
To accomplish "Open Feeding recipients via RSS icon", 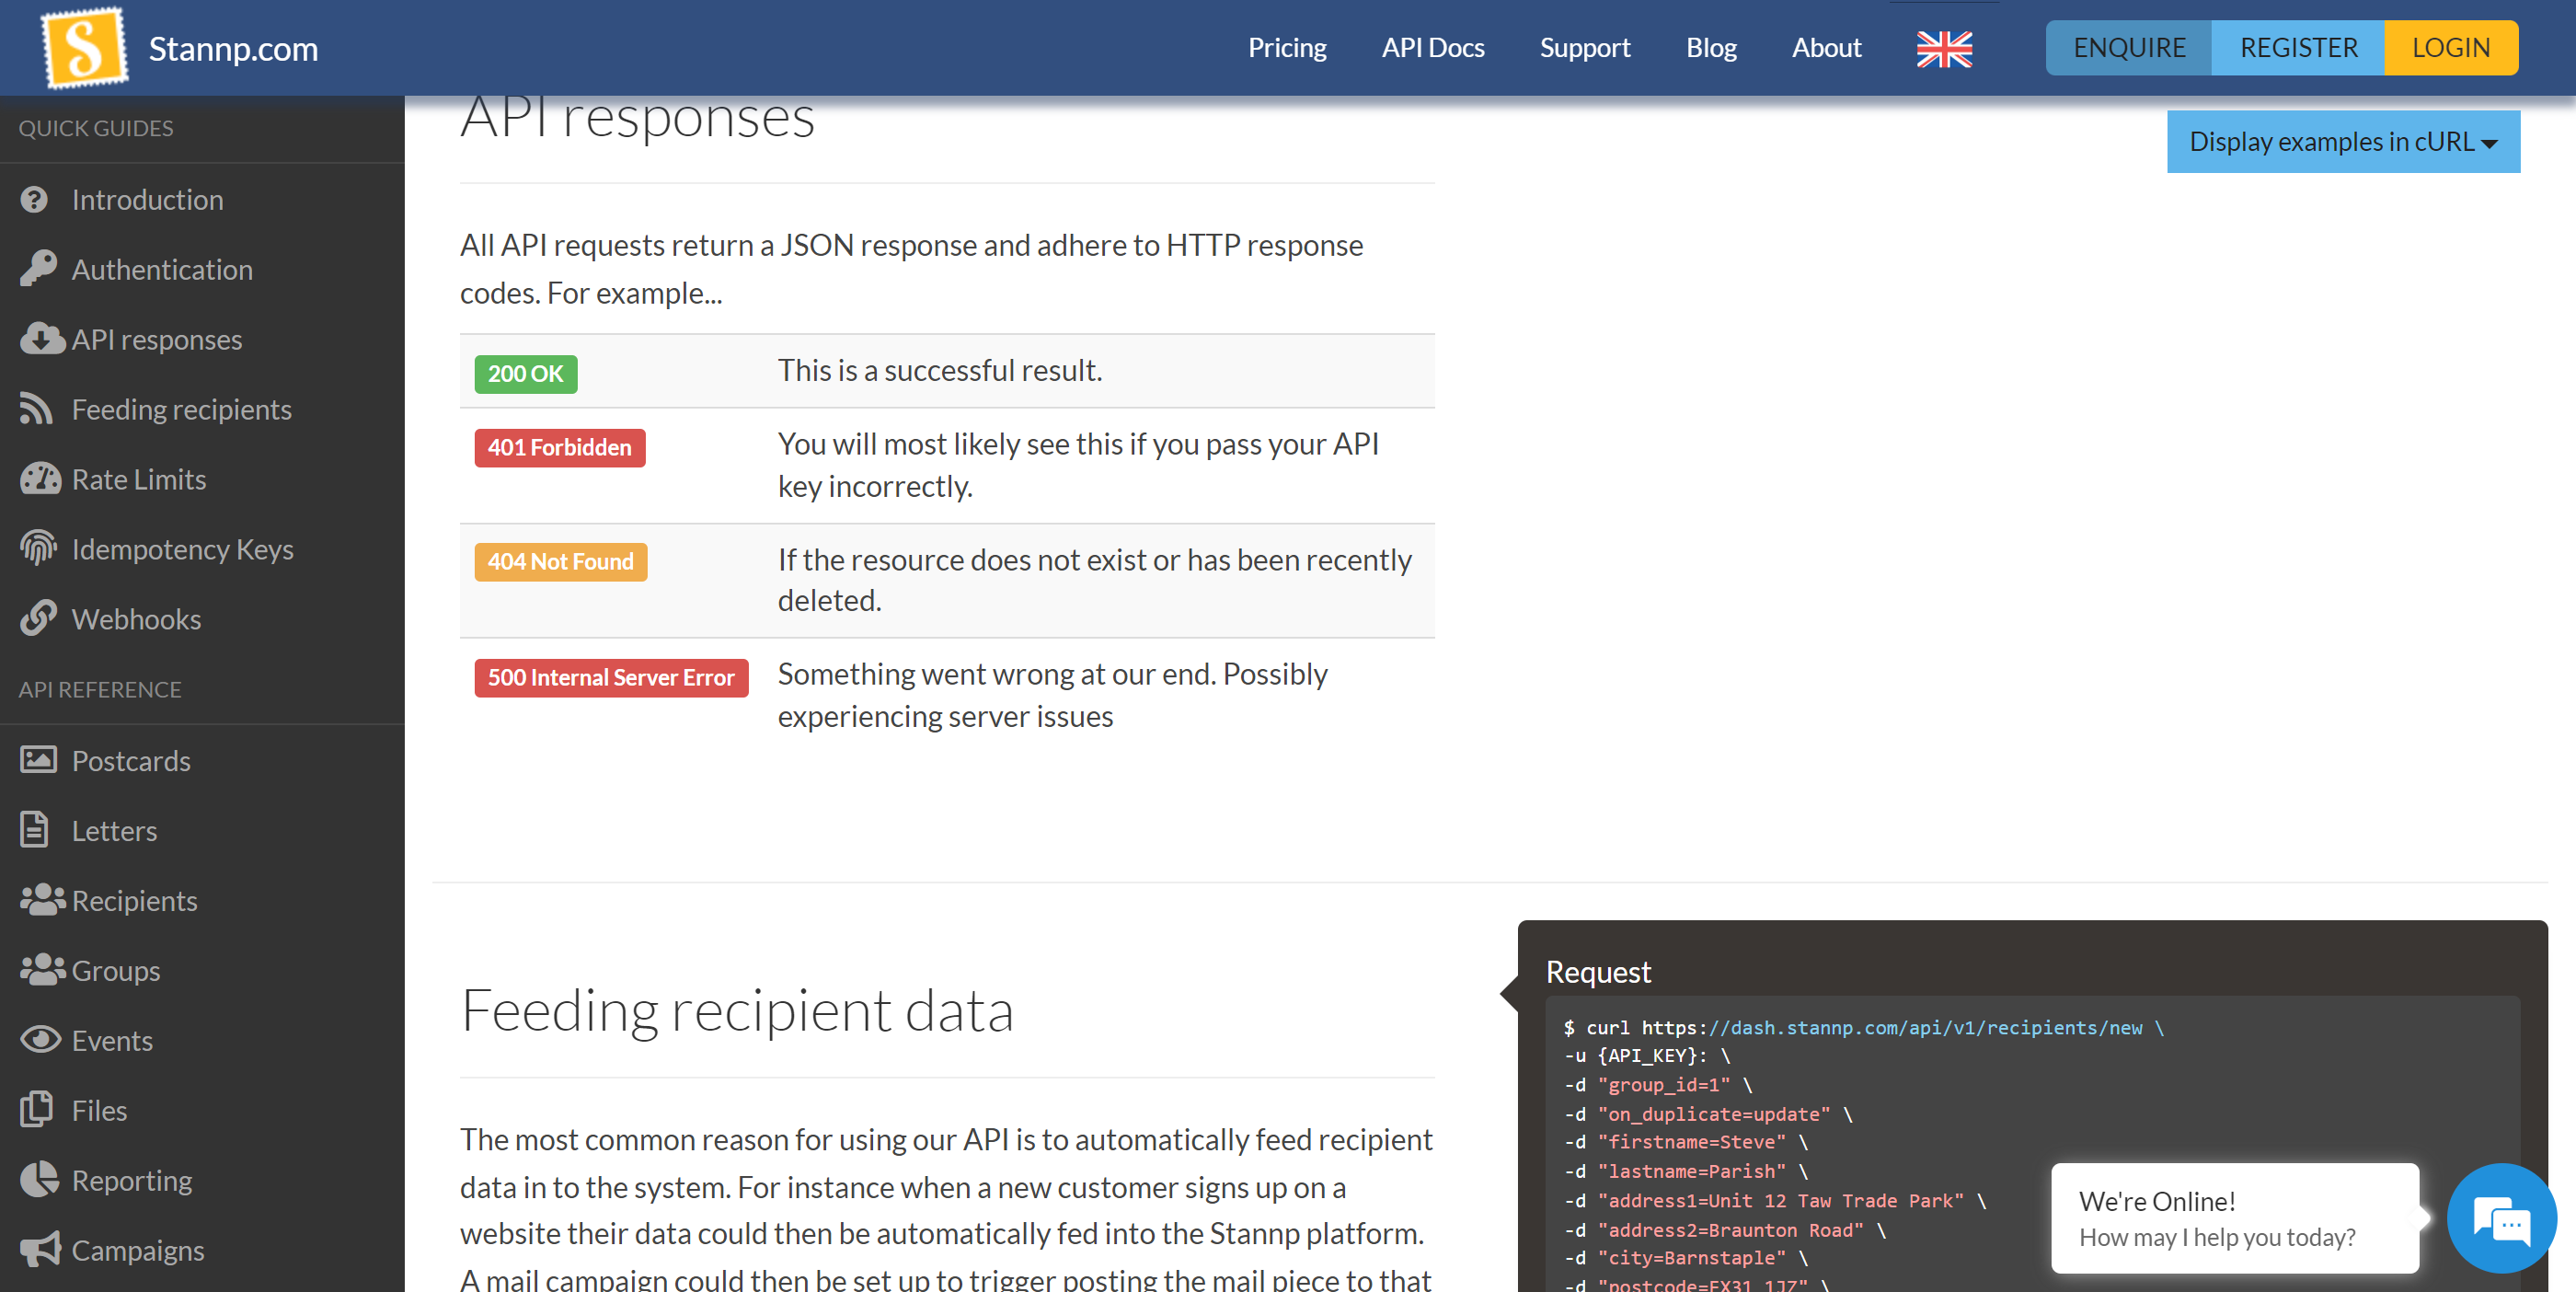I will click(38, 408).
